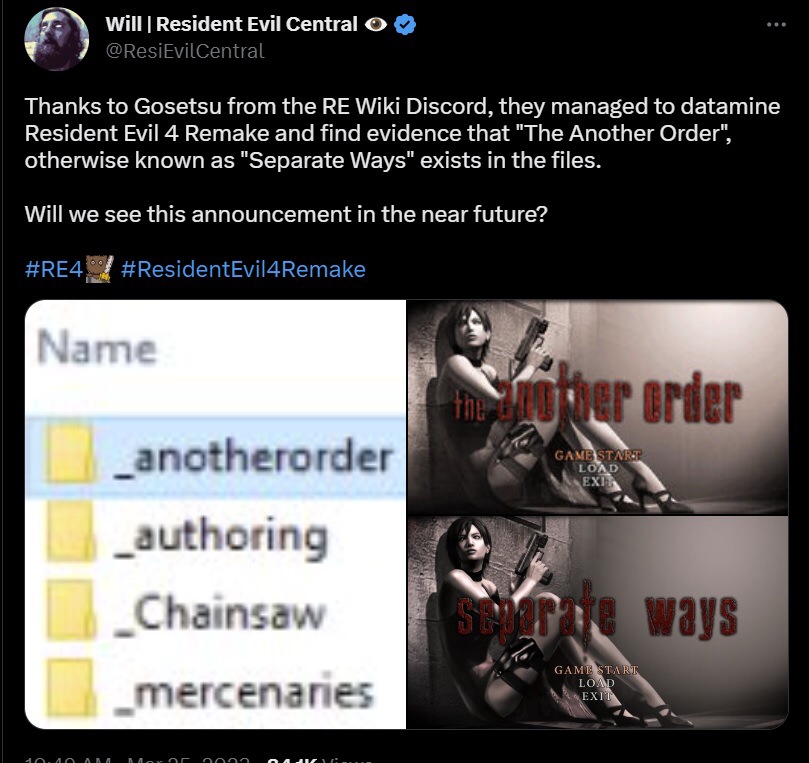Viewport: 809px width, 763px height.
Task: Click the chainsaw emoji after #RE4
Action: click(99, 269)
